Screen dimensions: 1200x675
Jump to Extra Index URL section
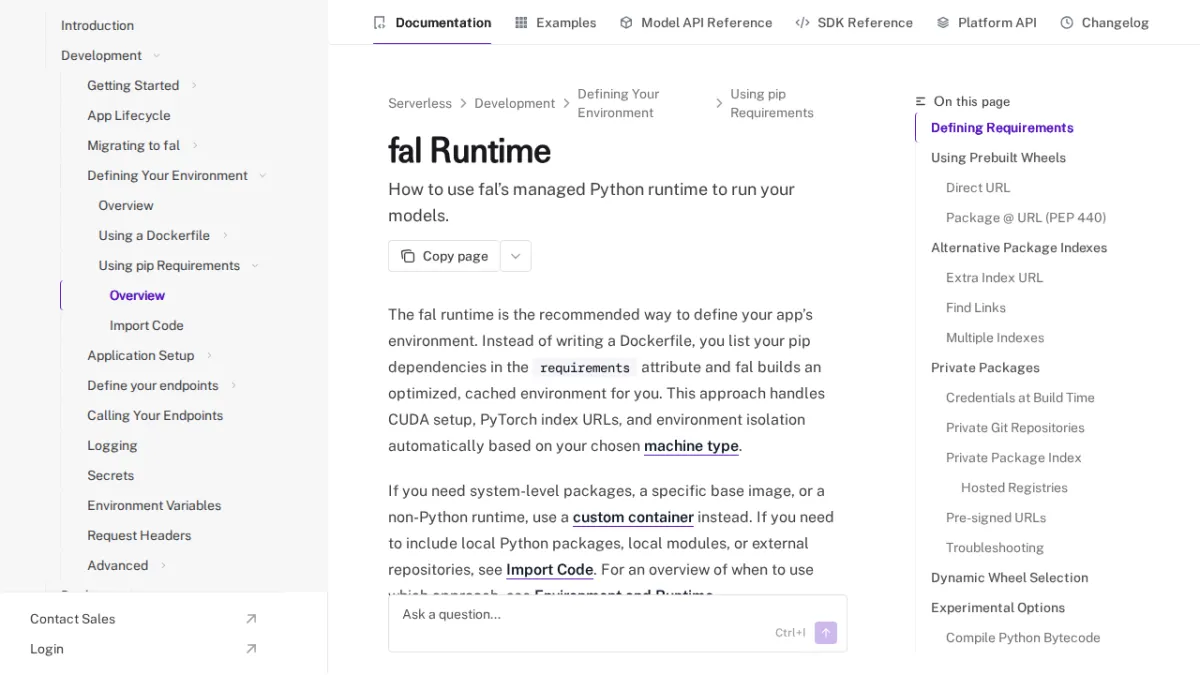[994, 278]
